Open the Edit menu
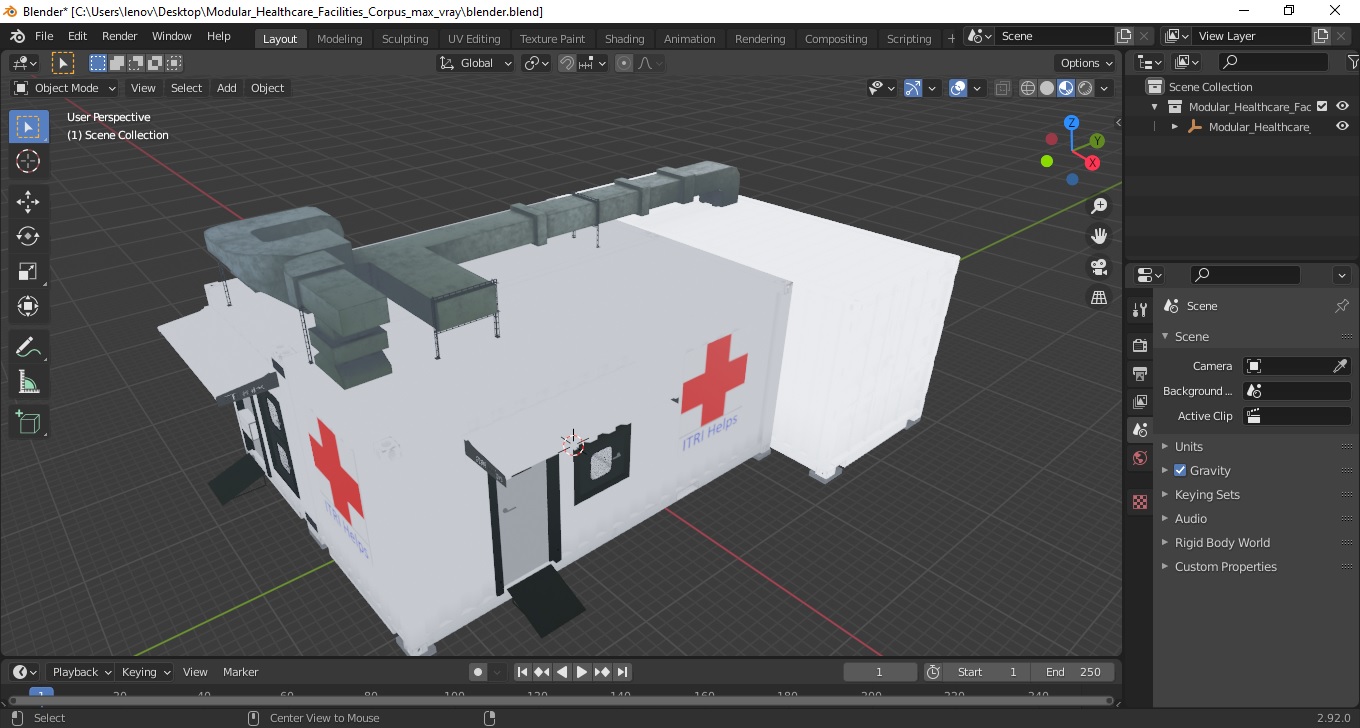1360x728 pixels. [x=77, y=36]
